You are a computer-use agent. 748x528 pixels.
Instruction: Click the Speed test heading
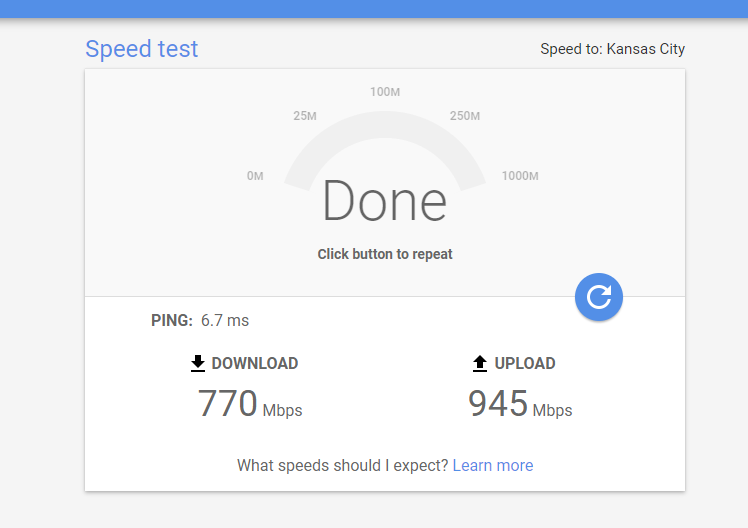point(142,49)
